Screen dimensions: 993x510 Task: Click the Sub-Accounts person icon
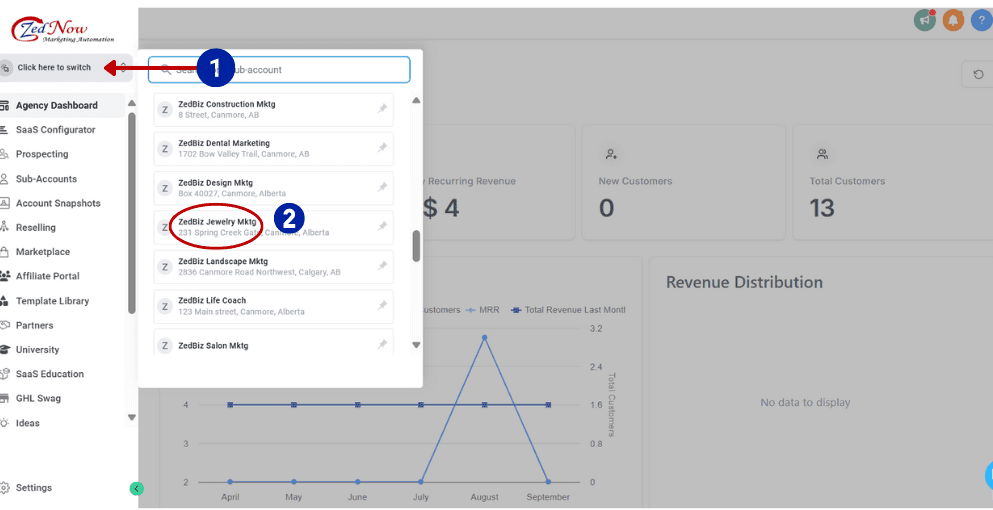click(4, 179)
